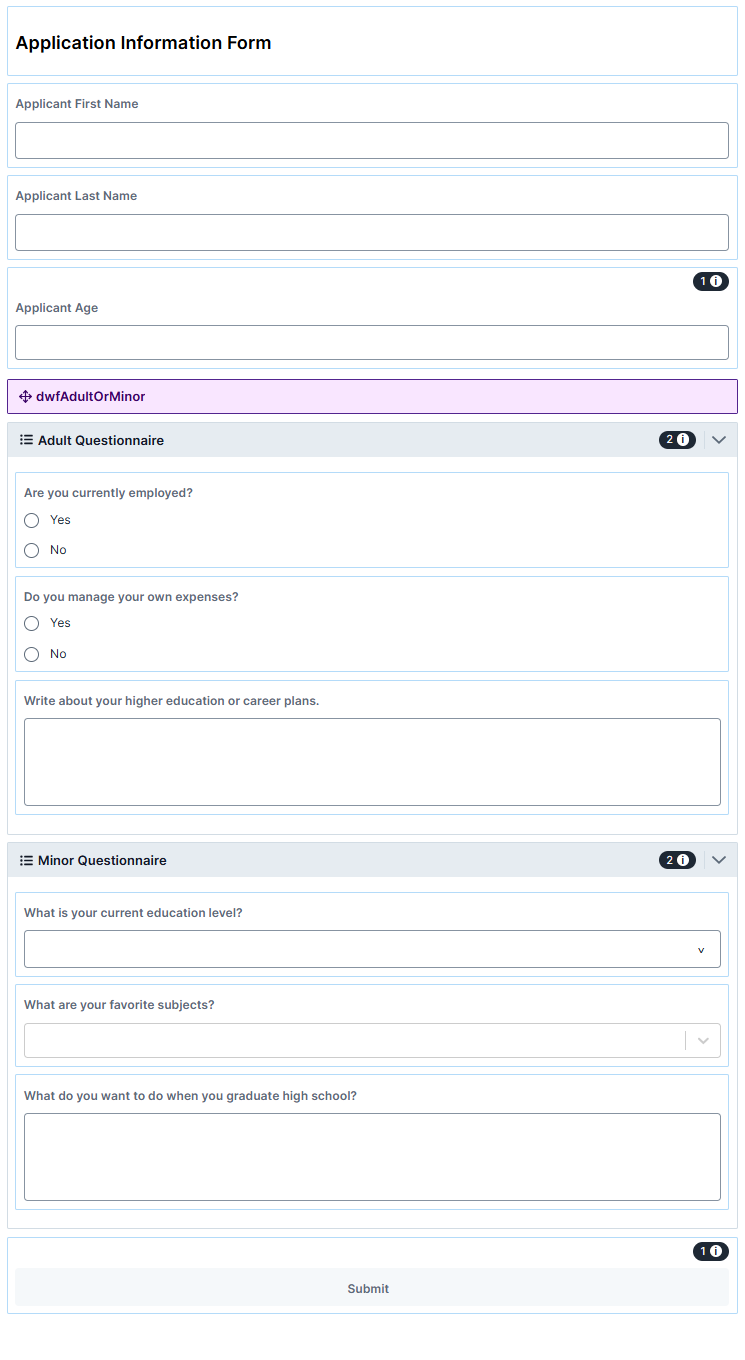This screenshot has width=745, height=1360.
Task: Collapse the Adult Questionnaire section
Action: click(x=718, y=439)
